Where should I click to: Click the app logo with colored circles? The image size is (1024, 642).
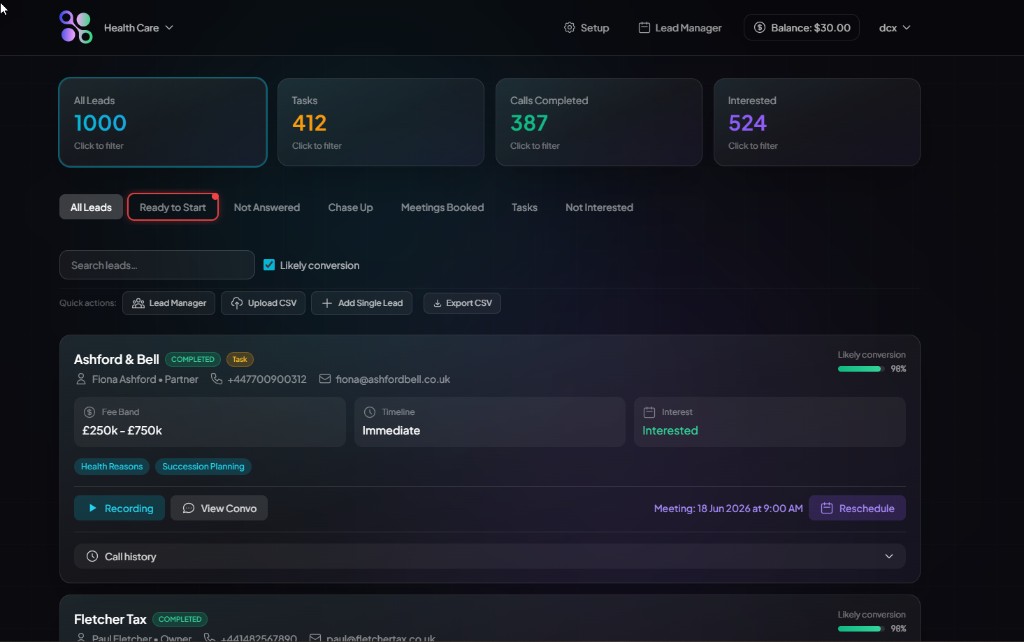pos(76,27)
